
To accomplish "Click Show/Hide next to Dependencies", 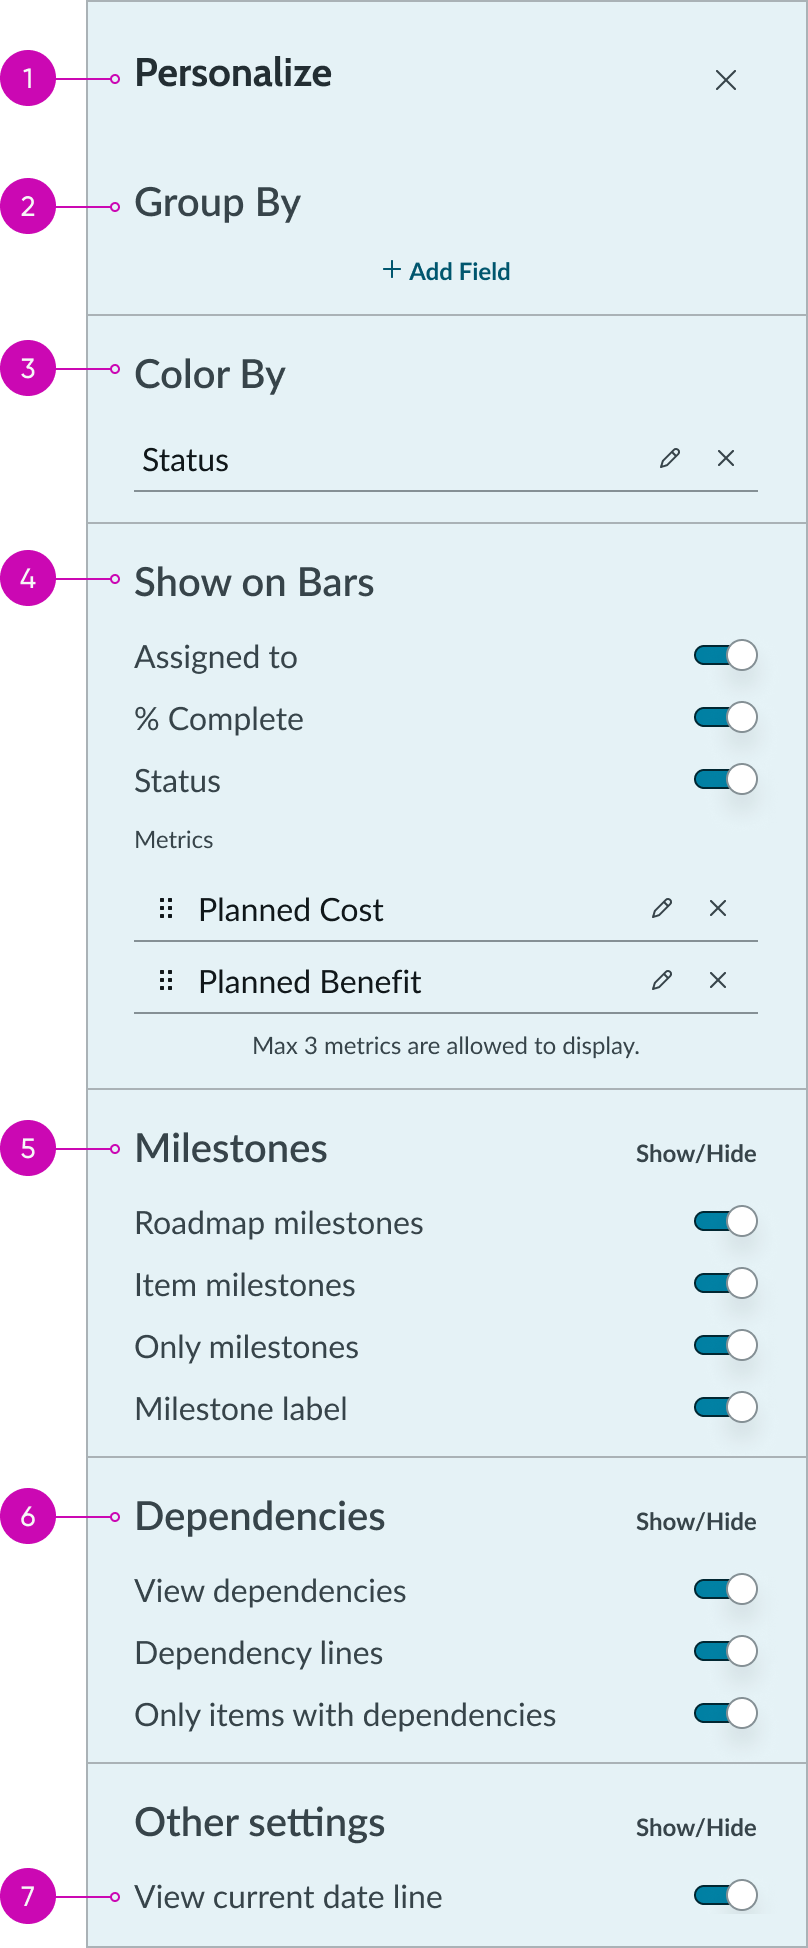I will (x=696, y=1522).
